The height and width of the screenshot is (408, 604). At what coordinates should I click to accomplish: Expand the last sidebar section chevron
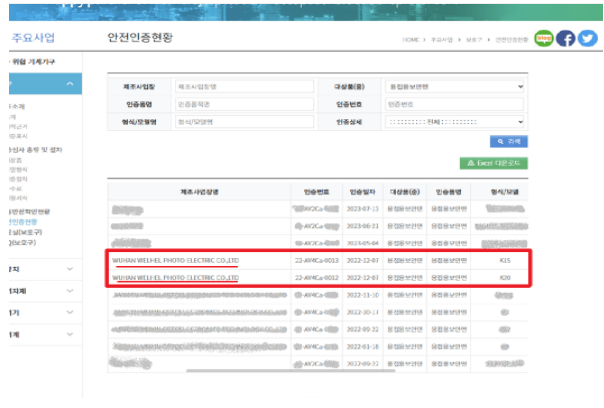[70, 334]
